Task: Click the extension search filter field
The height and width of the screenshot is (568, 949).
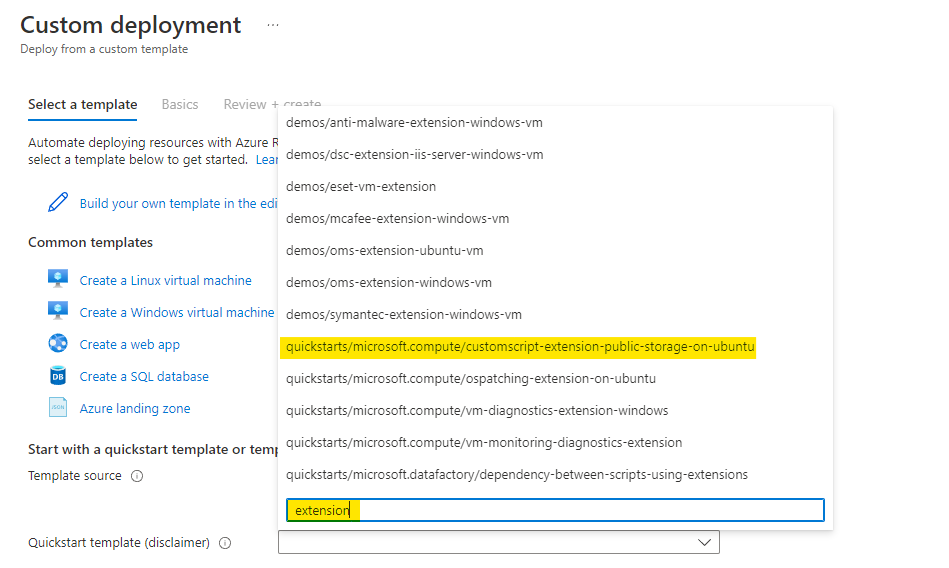Action: [x=555, y=510]
